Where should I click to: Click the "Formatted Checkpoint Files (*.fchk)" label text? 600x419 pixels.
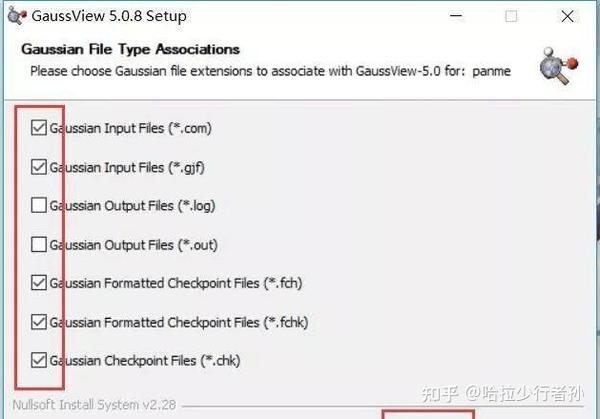(x=206, y=323)
